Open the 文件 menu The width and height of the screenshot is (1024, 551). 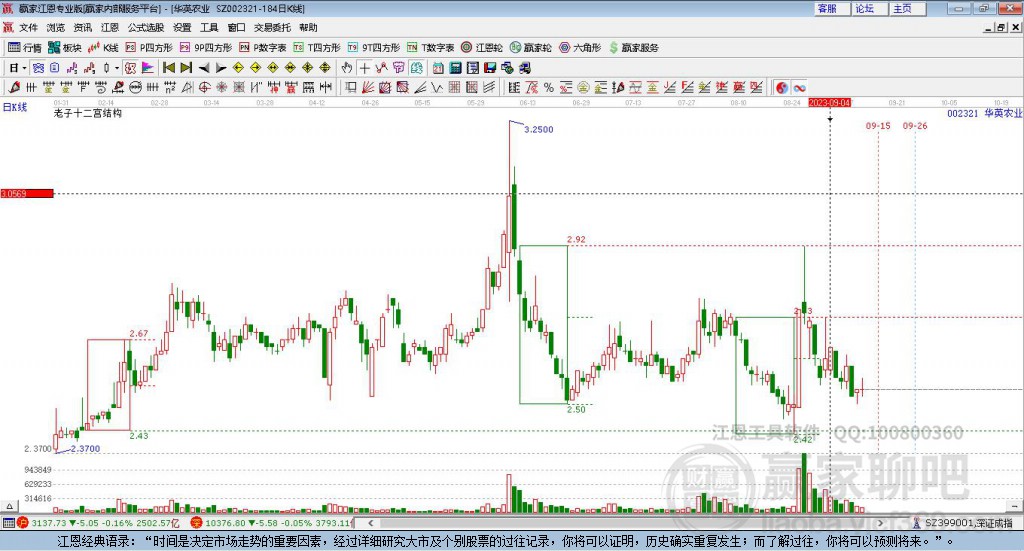(x=28, y=27)
